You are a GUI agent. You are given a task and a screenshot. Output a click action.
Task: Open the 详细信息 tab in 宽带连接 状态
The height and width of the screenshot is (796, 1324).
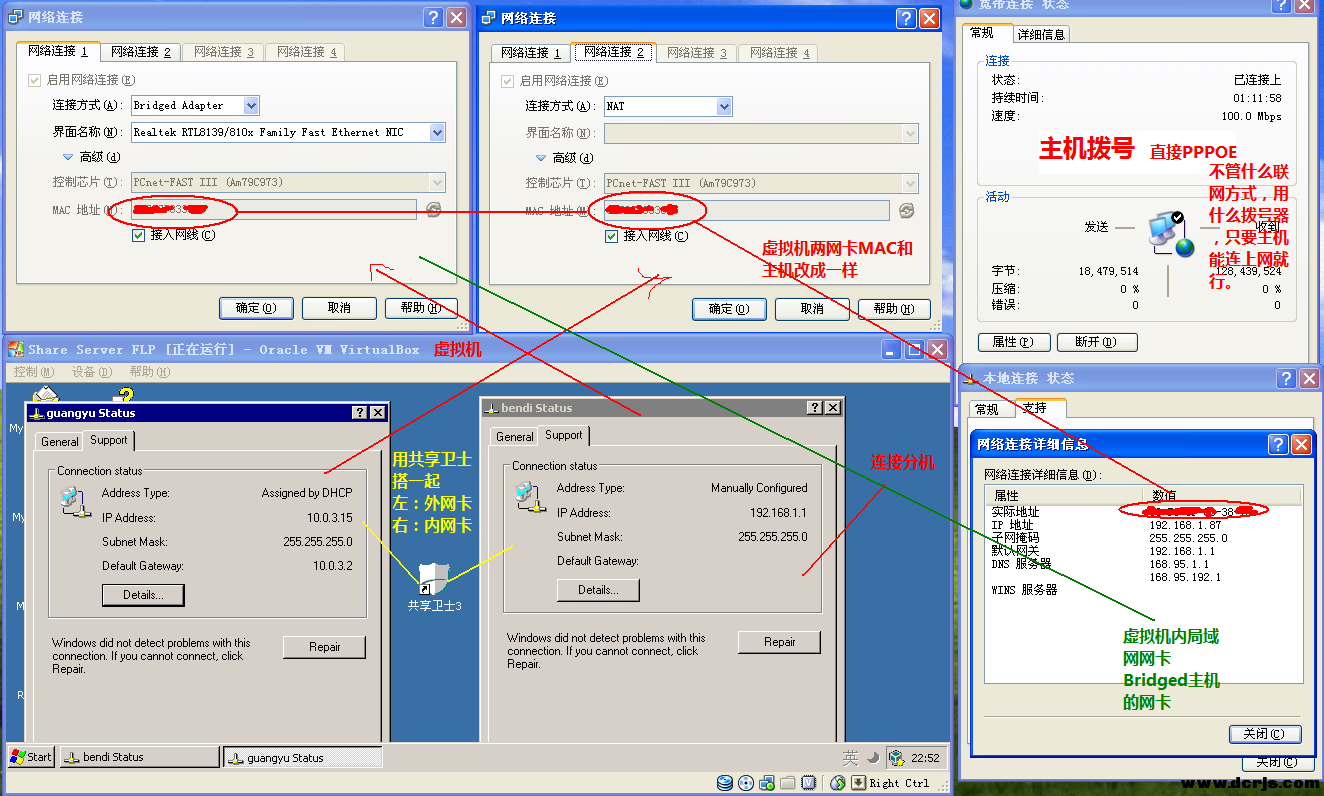click(1042, 34)
